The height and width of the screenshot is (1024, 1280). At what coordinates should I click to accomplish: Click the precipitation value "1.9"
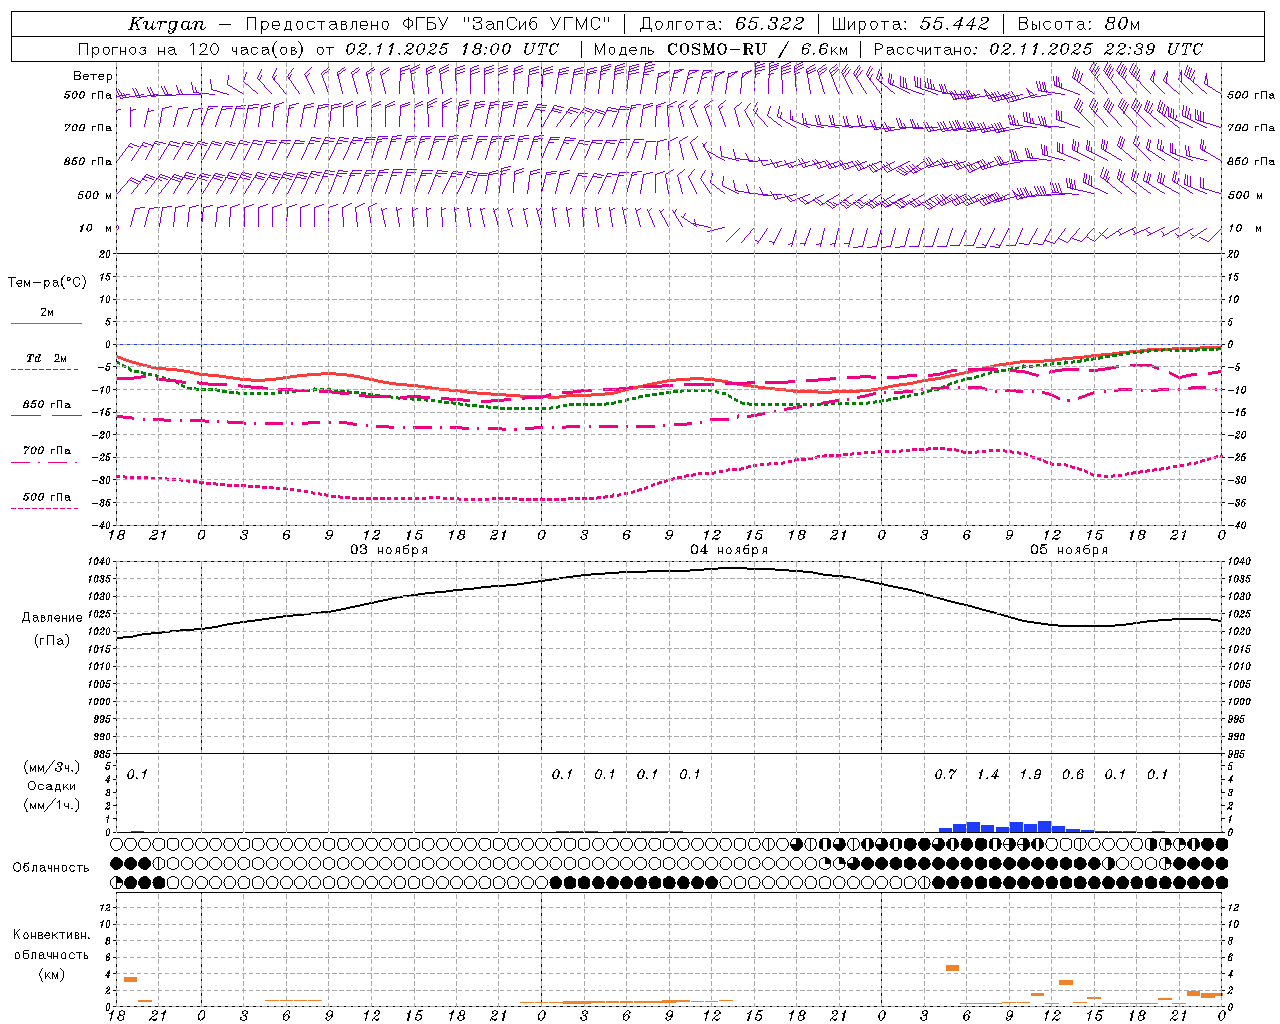click(x=1030, y=774)
